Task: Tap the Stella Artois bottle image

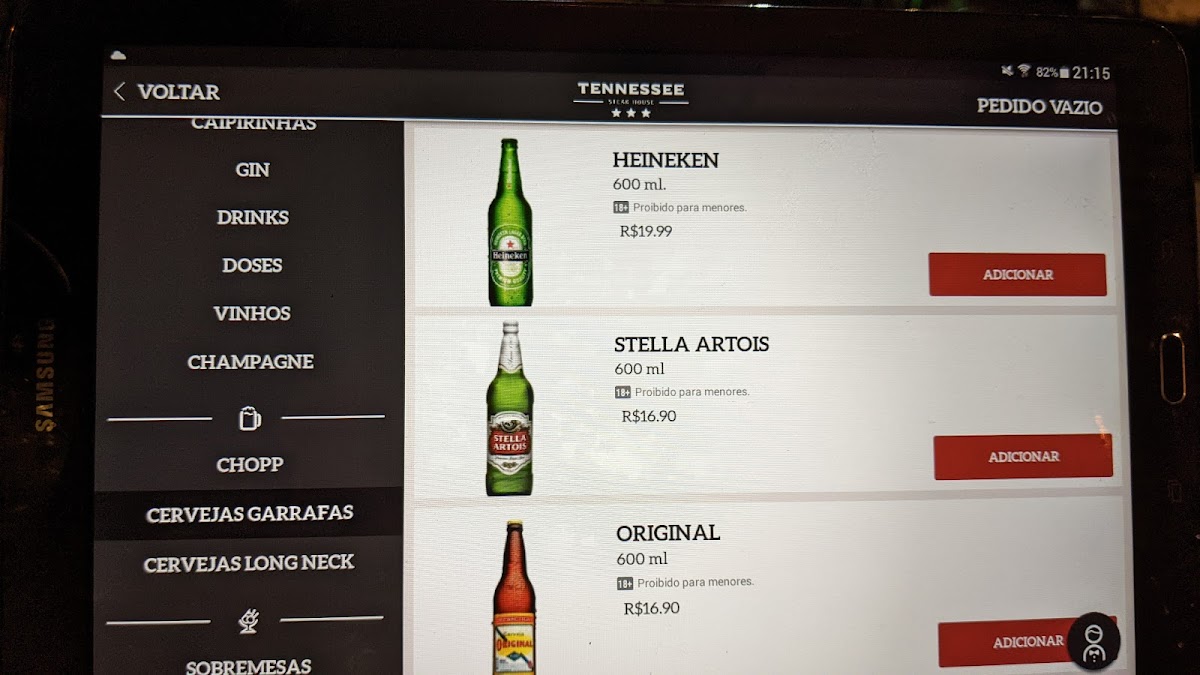Action: (x=510, y=409)
